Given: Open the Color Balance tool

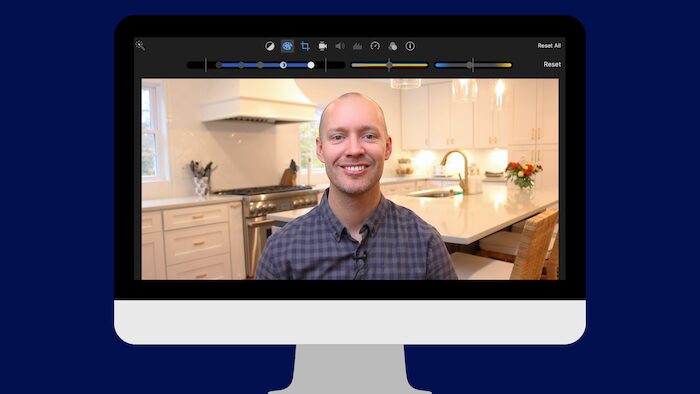Looking at the screenshot, I should 270,46.
